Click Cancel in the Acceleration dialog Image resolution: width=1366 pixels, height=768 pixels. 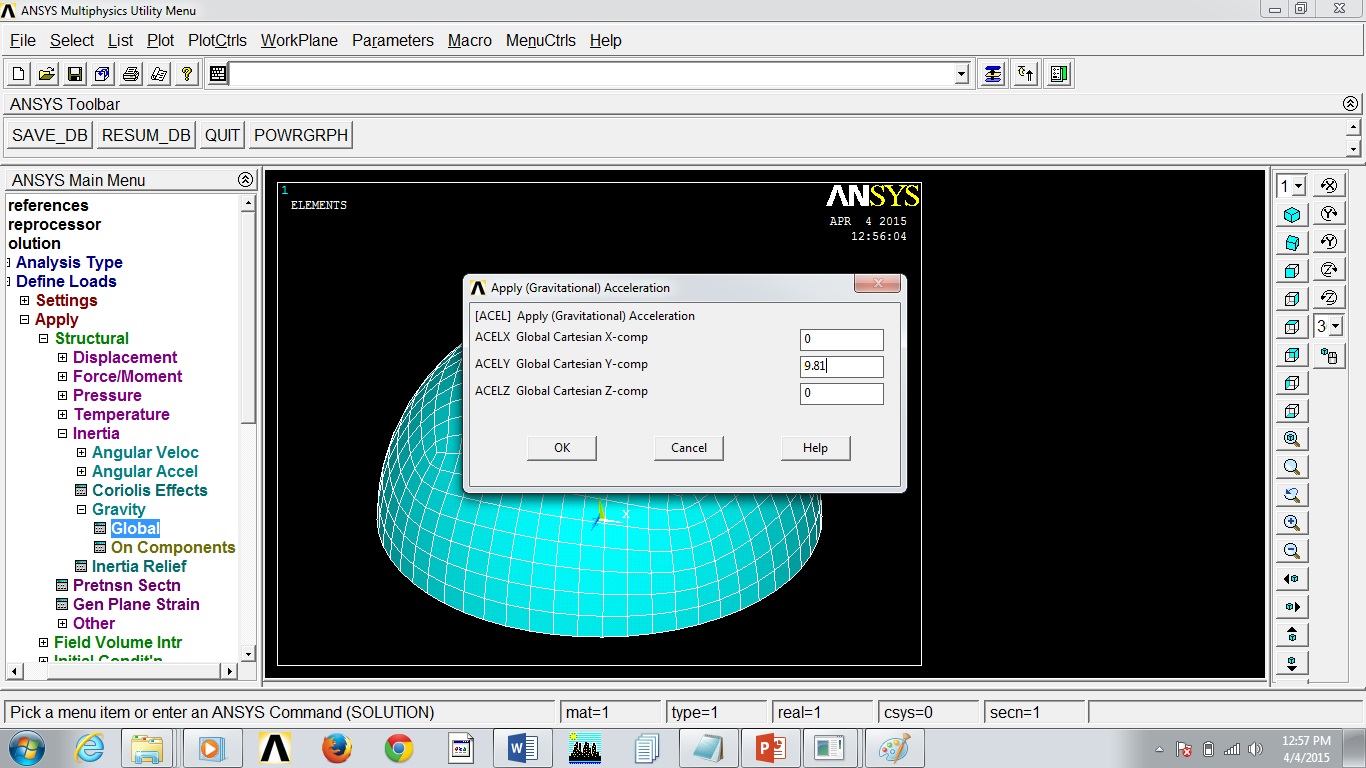coord(689,448)
